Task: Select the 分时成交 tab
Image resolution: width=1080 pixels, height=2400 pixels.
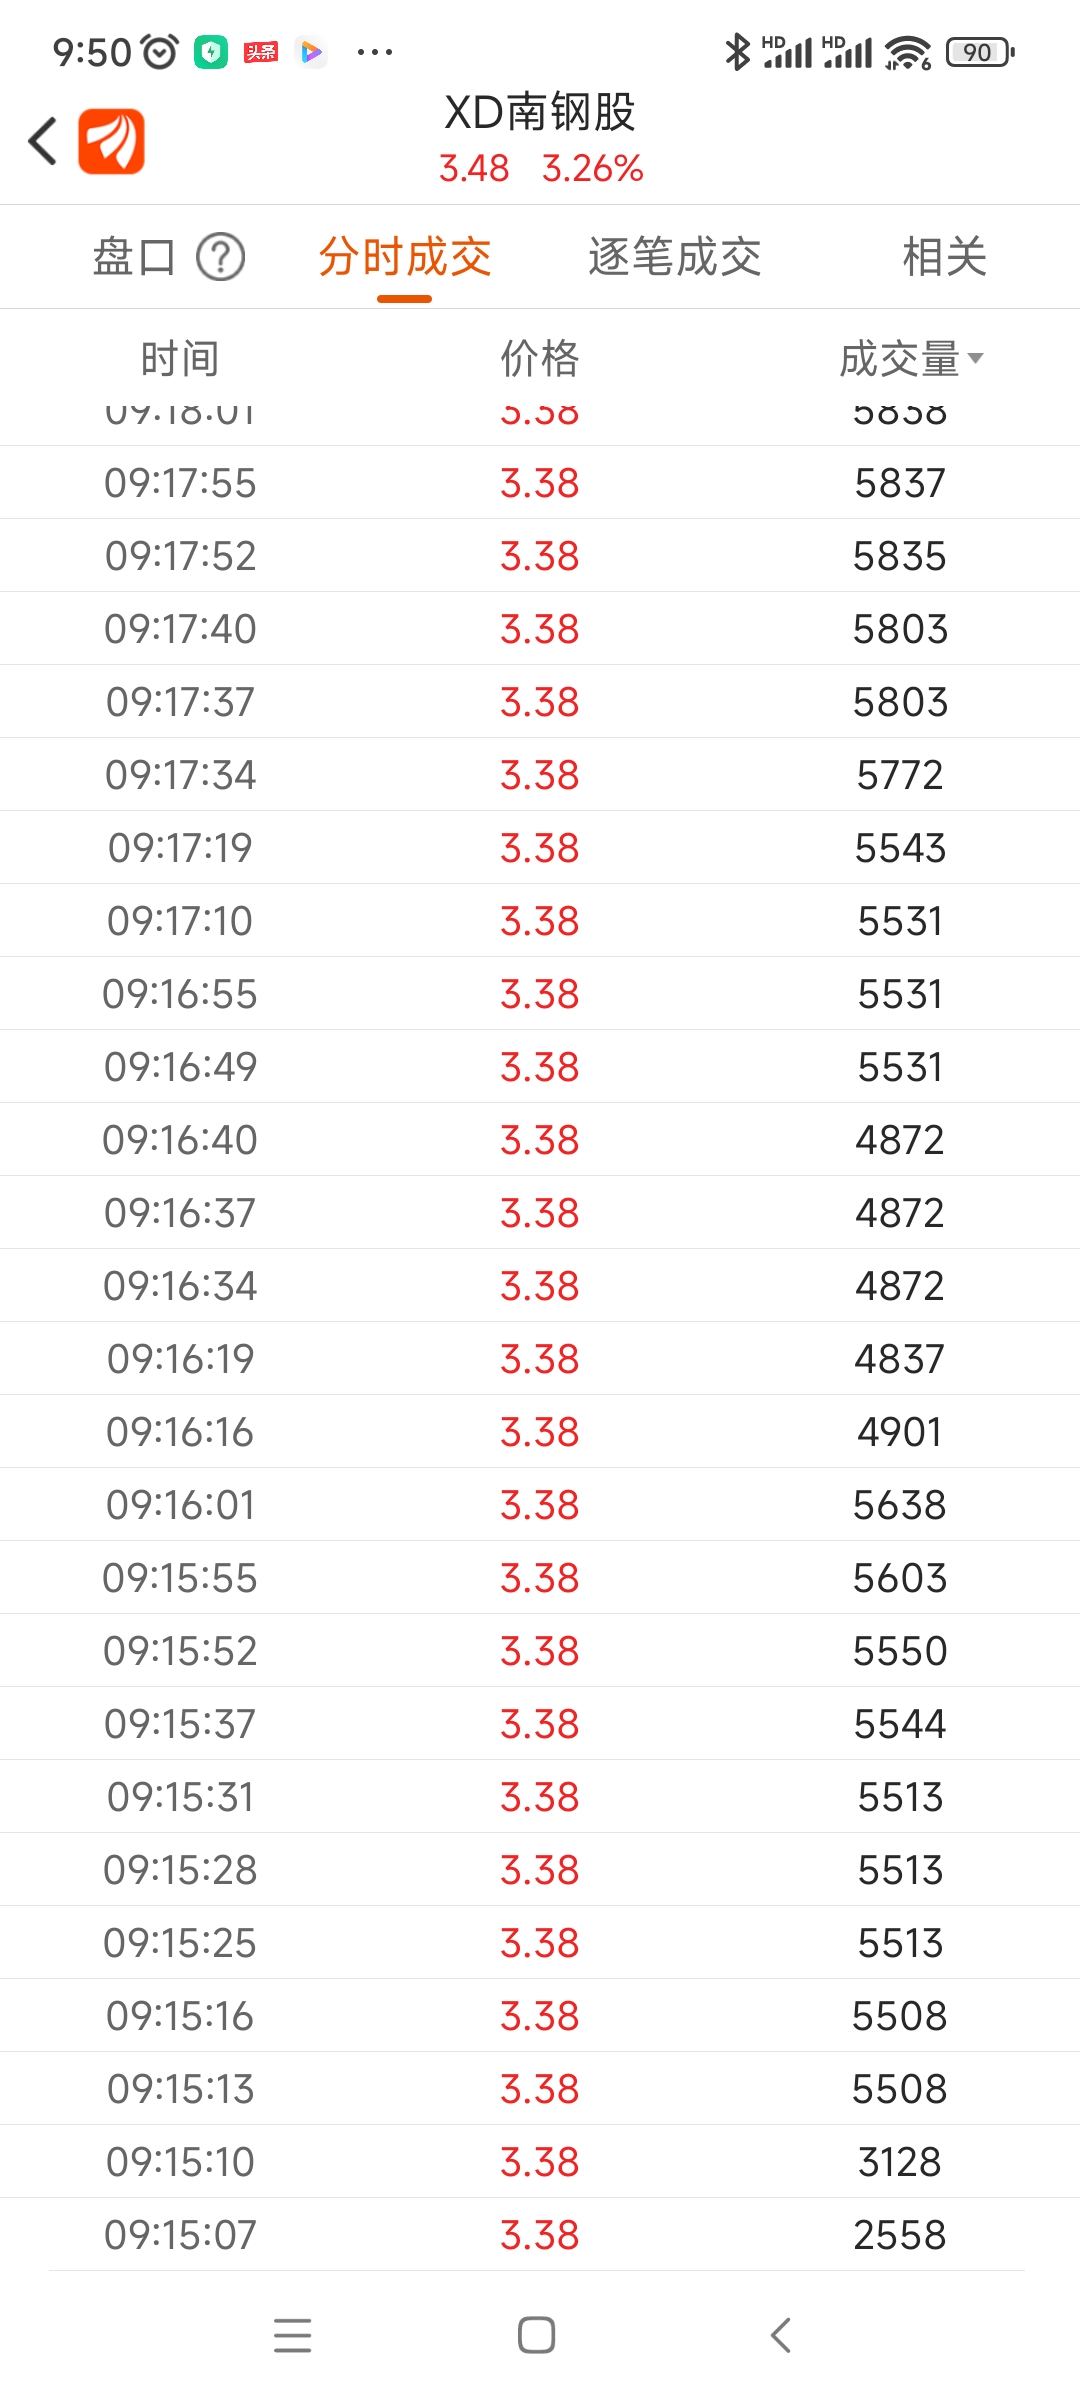Action: [405, 257]
